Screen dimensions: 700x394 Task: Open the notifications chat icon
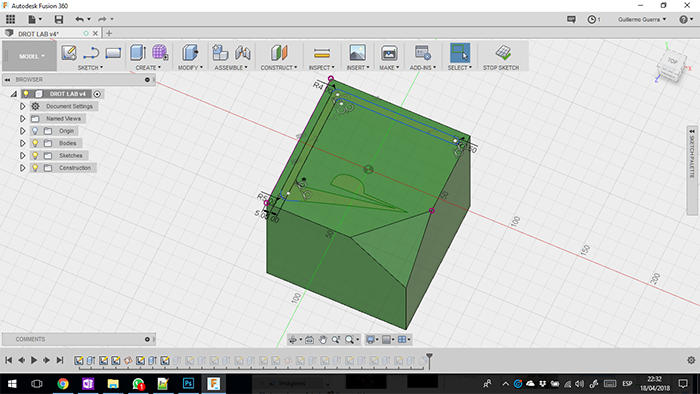(x=571, y=19)
